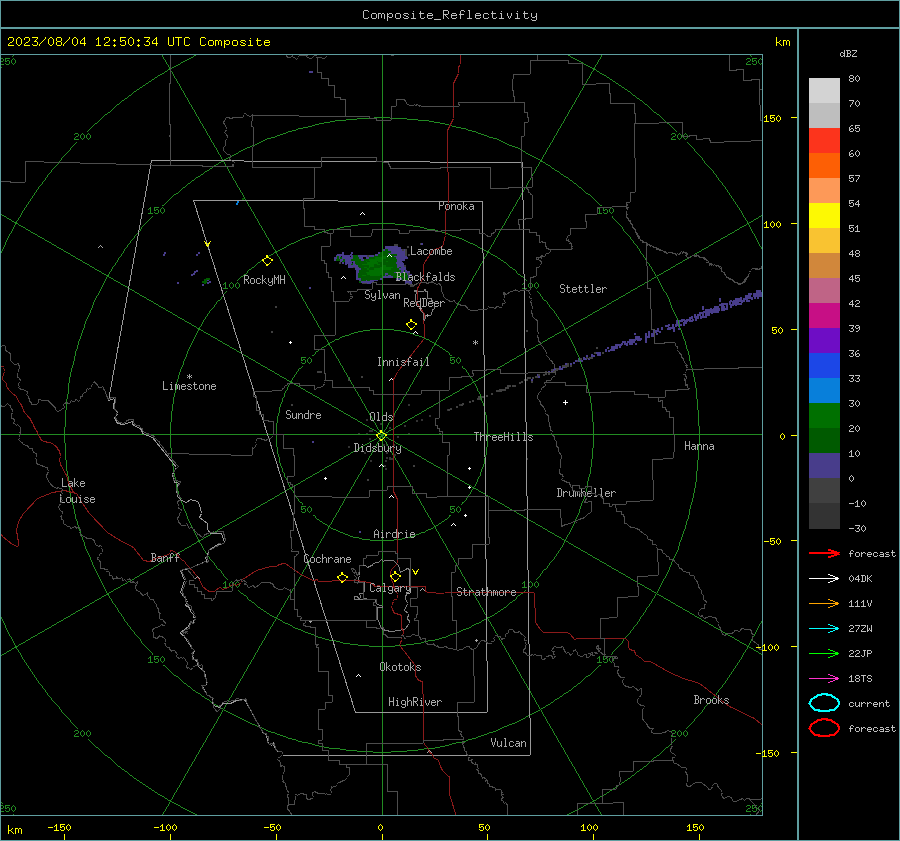Click the white 04DK arrow icon
Screen dimensions: 900x841
(824, 579)
